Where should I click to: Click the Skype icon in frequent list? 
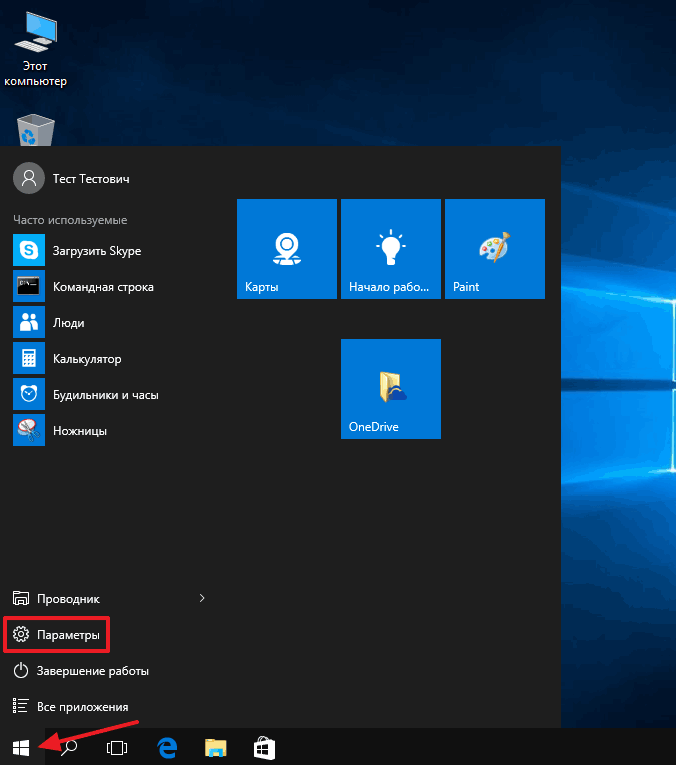(29, 250)
